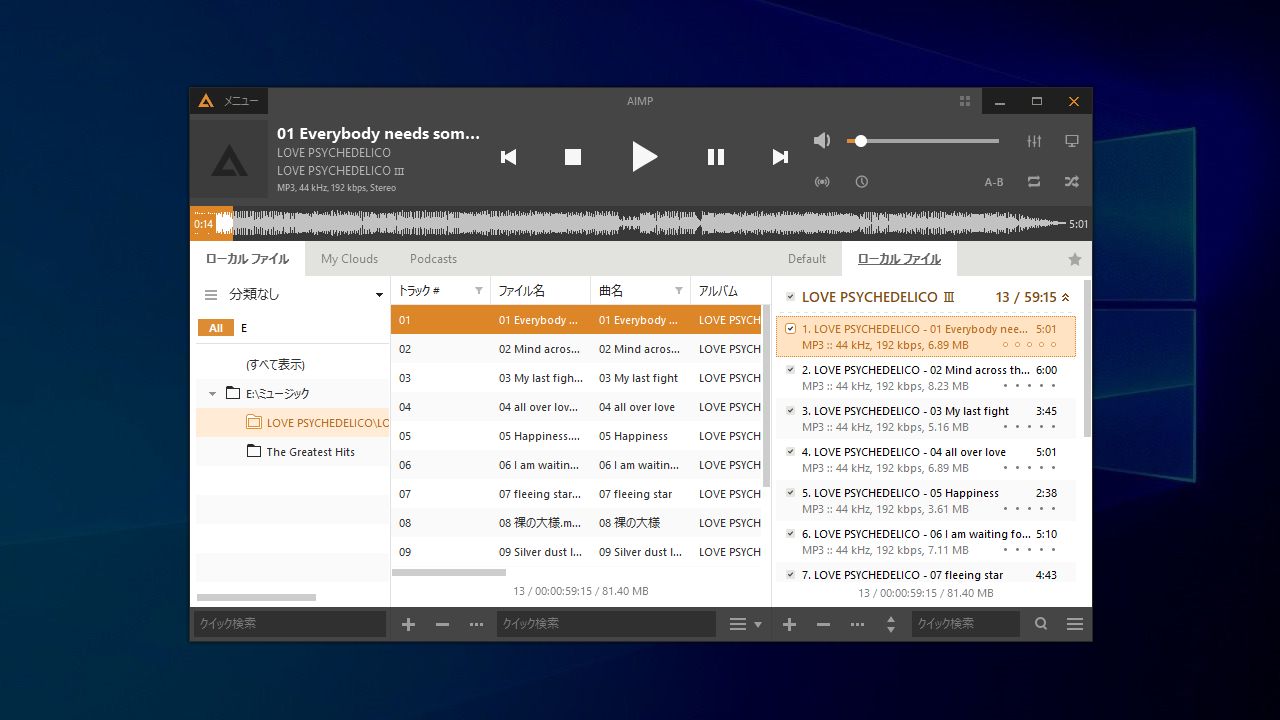The height and width of the screenshot is (720, 1280).
Task: Click the playlist search magnifier icon
Action: (1041, 624)
